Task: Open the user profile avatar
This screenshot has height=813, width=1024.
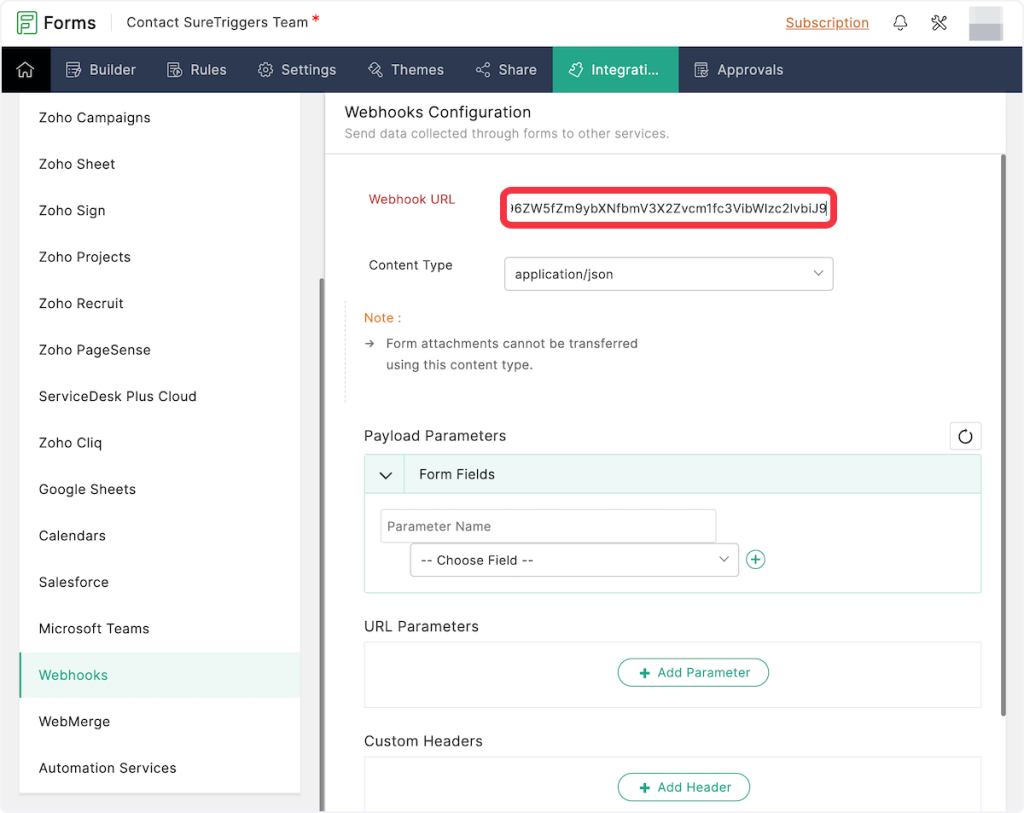Action: [986, 23]
